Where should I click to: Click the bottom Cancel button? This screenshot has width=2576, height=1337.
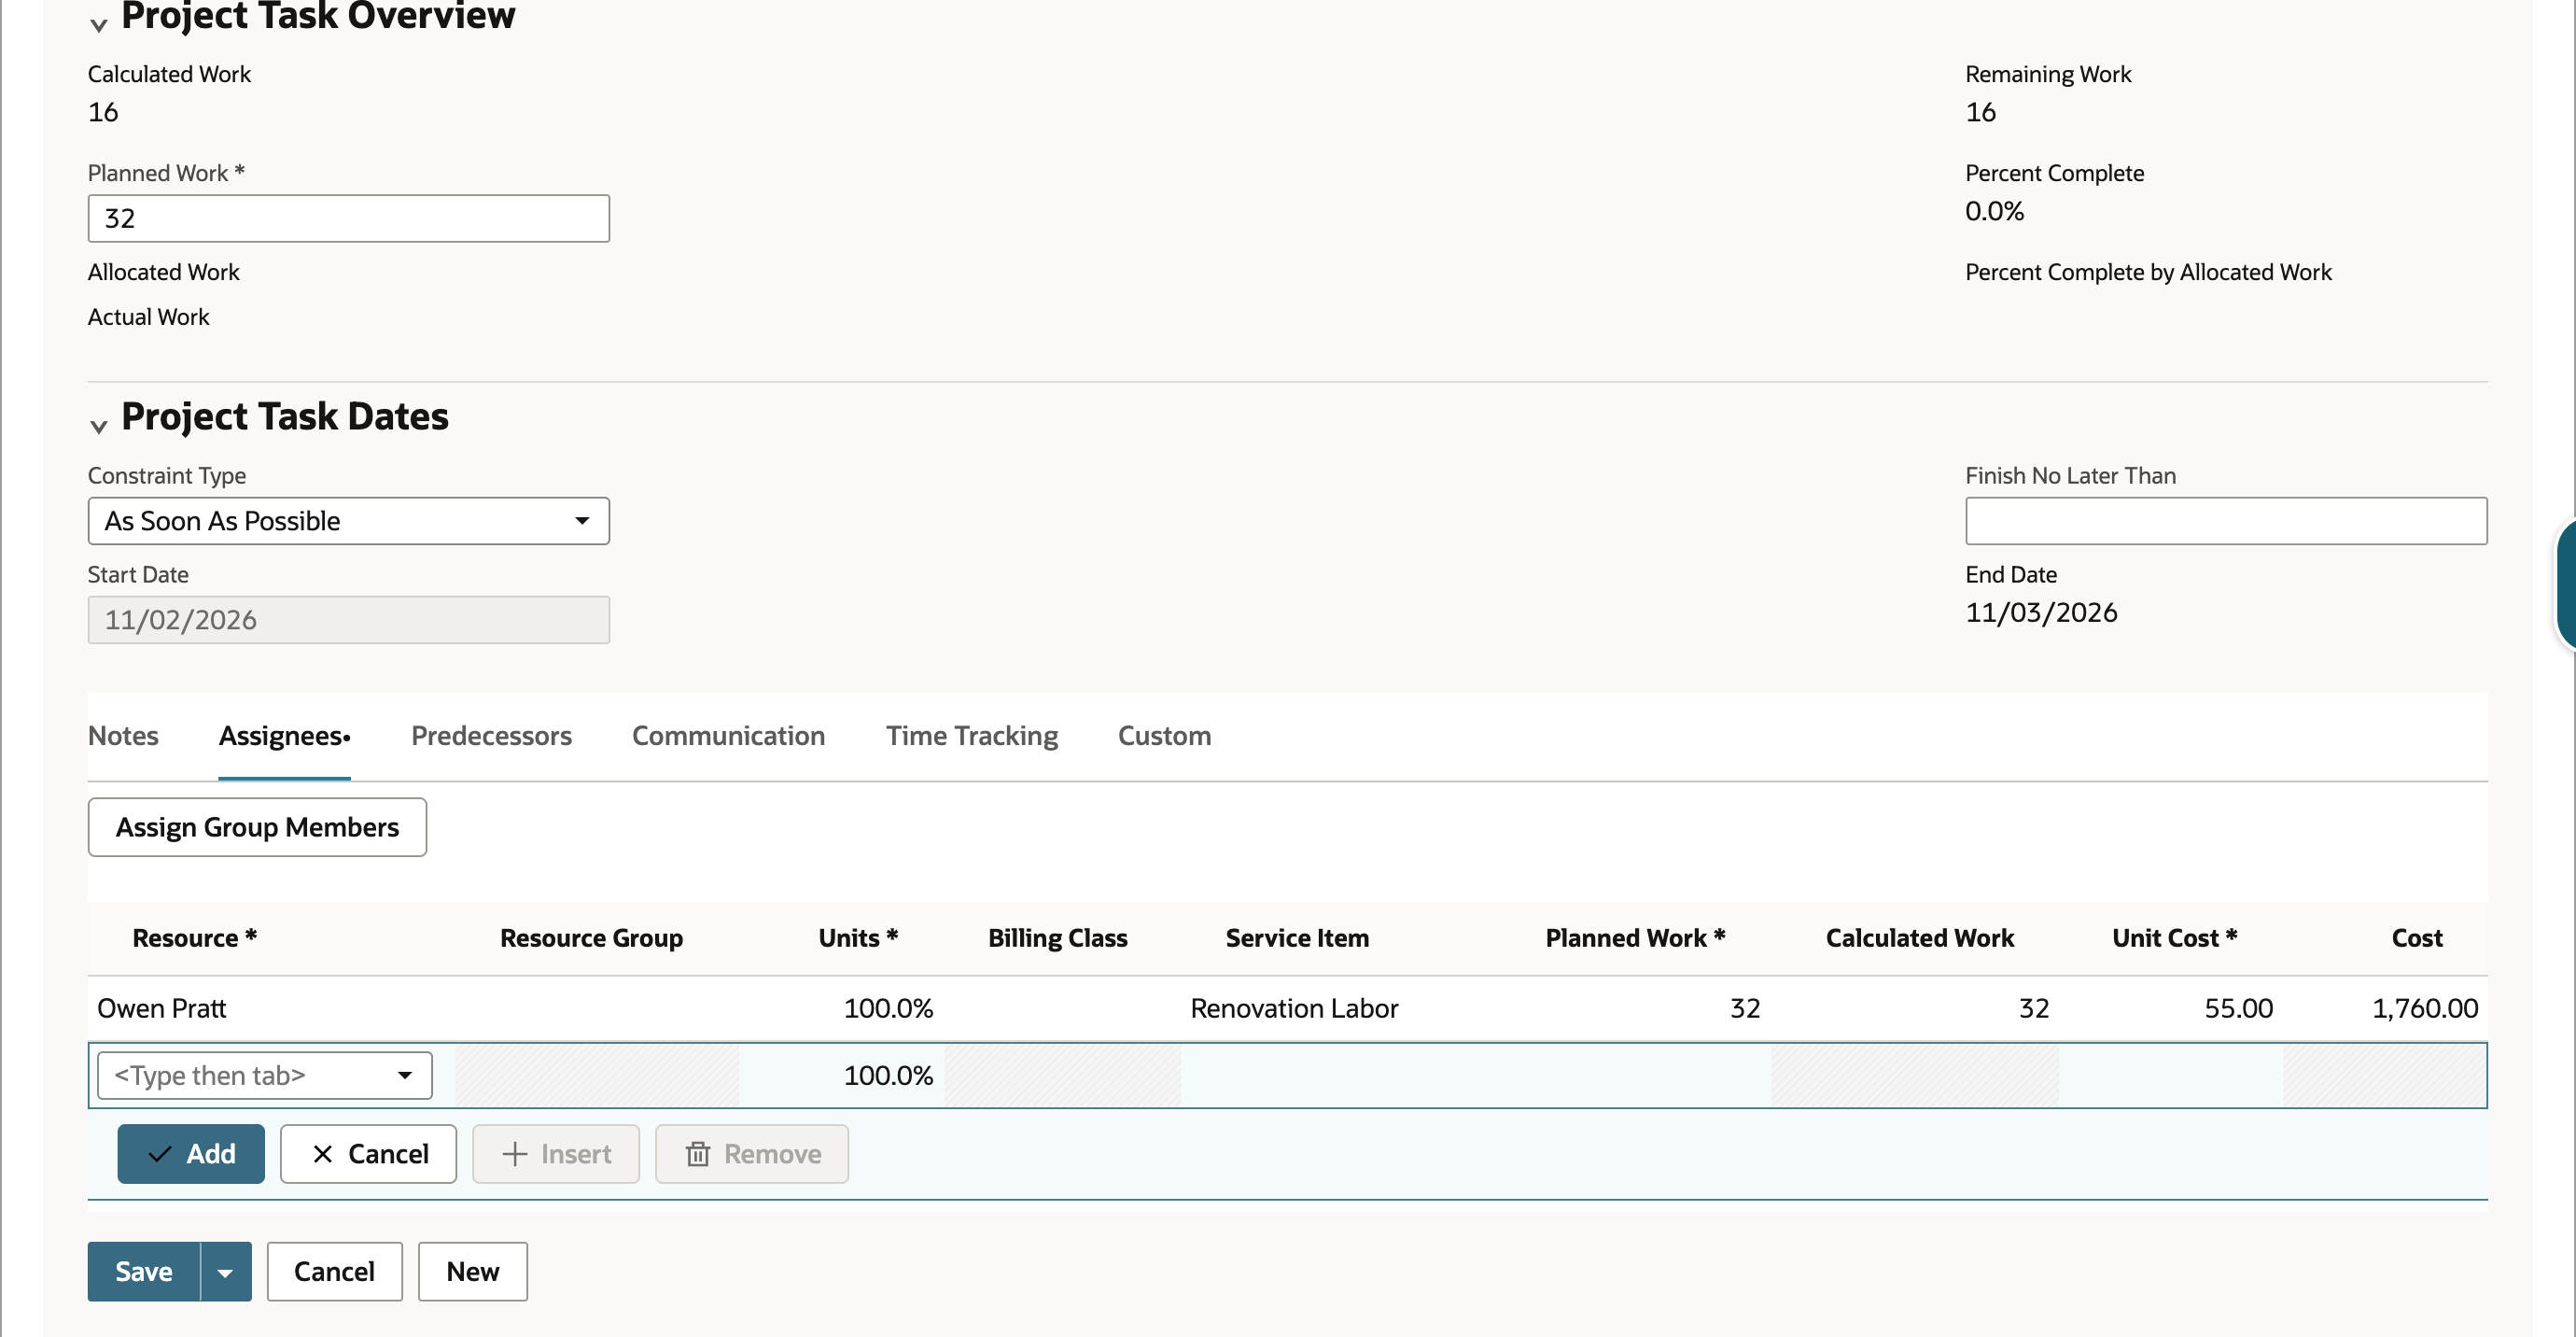(x=334, y=1272)
